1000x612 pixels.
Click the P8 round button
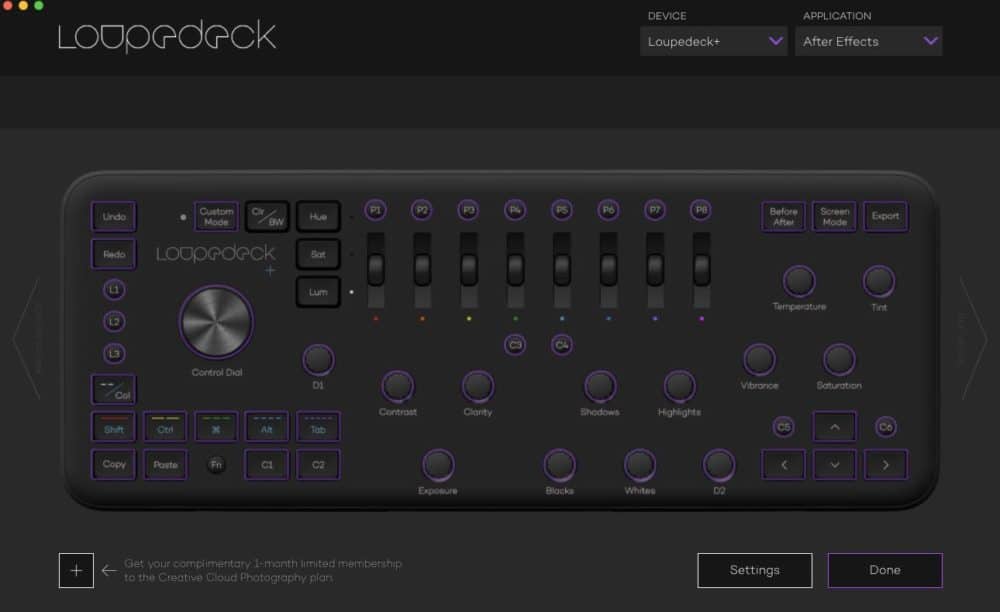pos(702,210)
